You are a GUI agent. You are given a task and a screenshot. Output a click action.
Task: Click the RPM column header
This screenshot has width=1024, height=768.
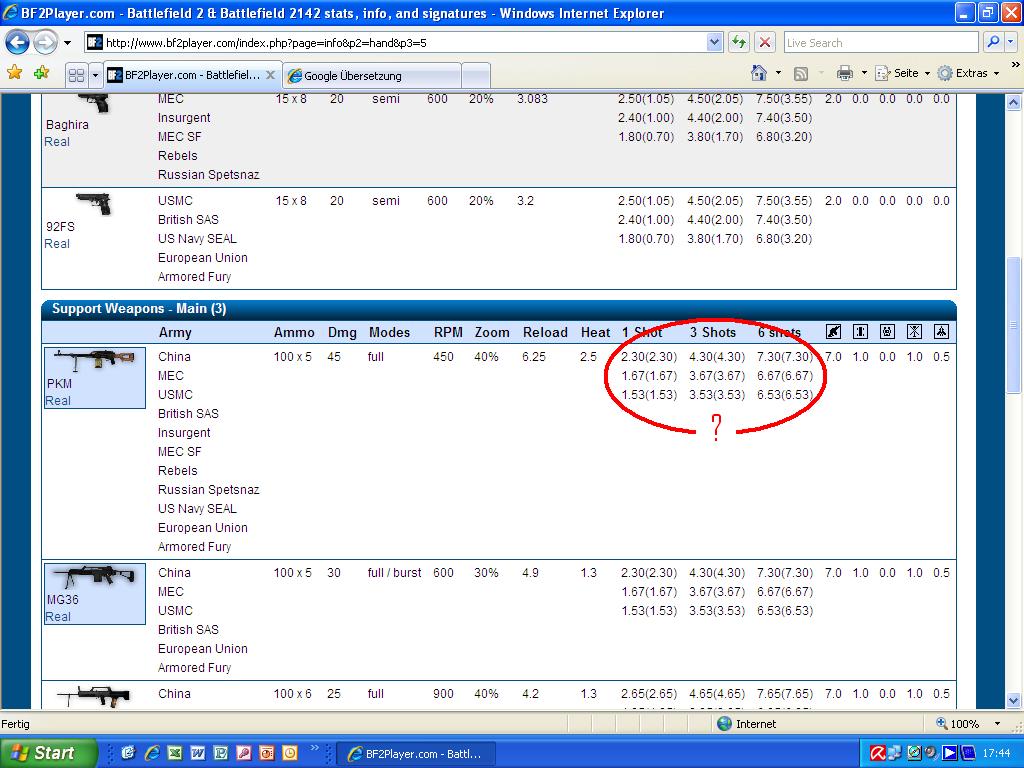click(448, 332)
